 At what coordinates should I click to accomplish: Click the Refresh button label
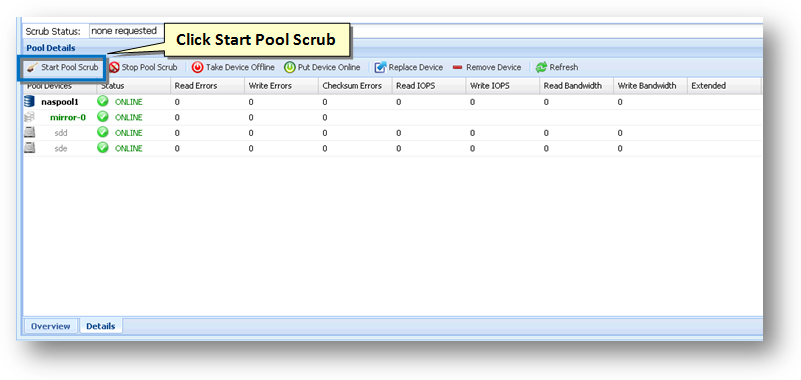[564, 67]
